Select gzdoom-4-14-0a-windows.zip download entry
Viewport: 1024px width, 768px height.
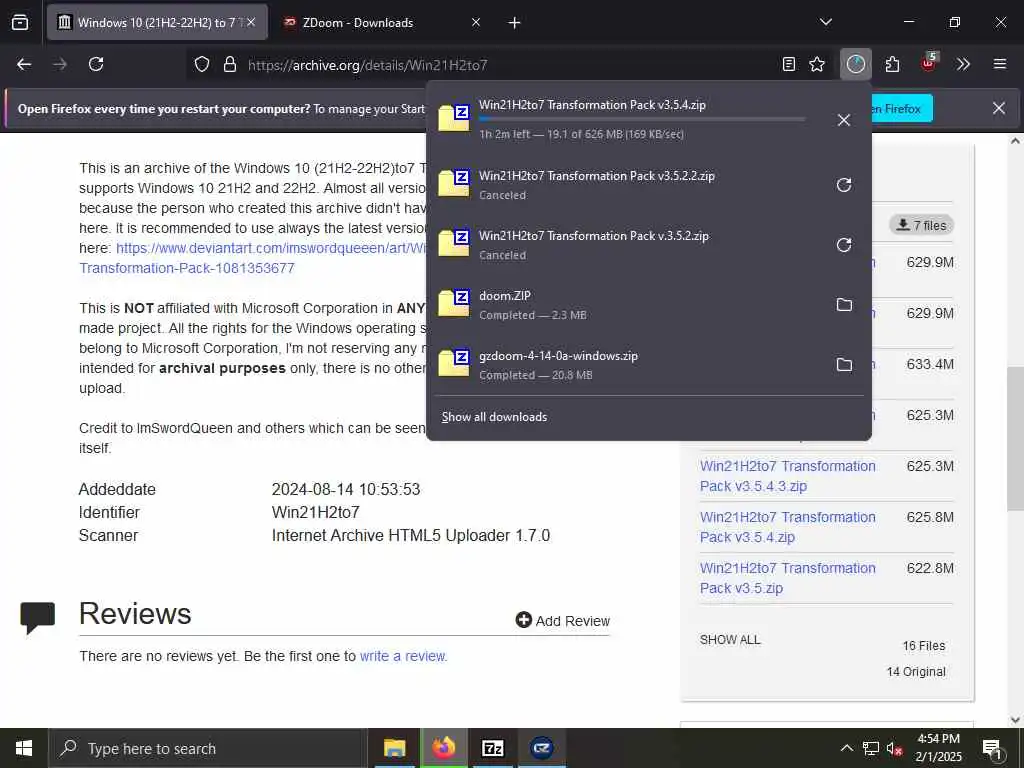[x=627, y=365]
